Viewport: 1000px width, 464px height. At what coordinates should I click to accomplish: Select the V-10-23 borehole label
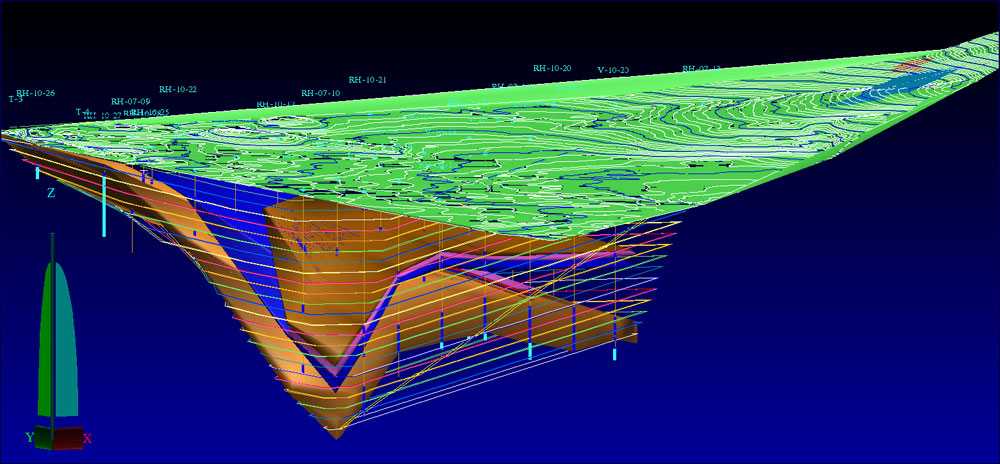coord(612,70)
